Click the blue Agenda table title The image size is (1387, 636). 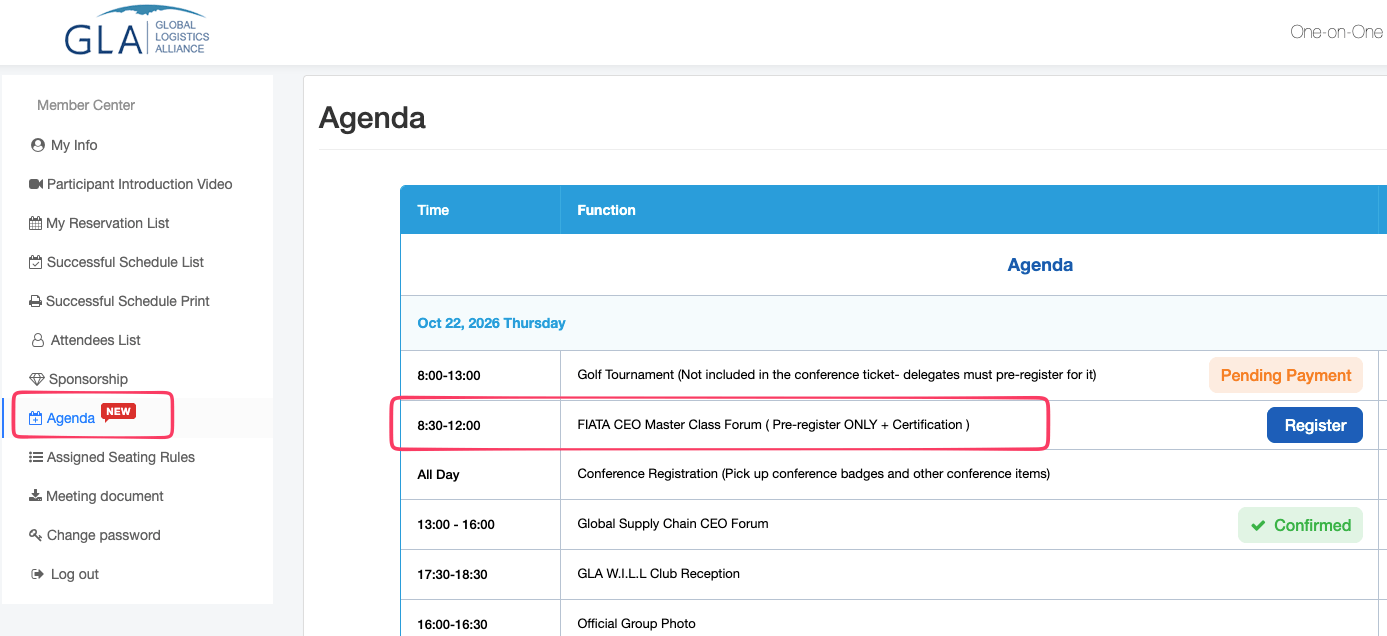(x=1040, y=265)
